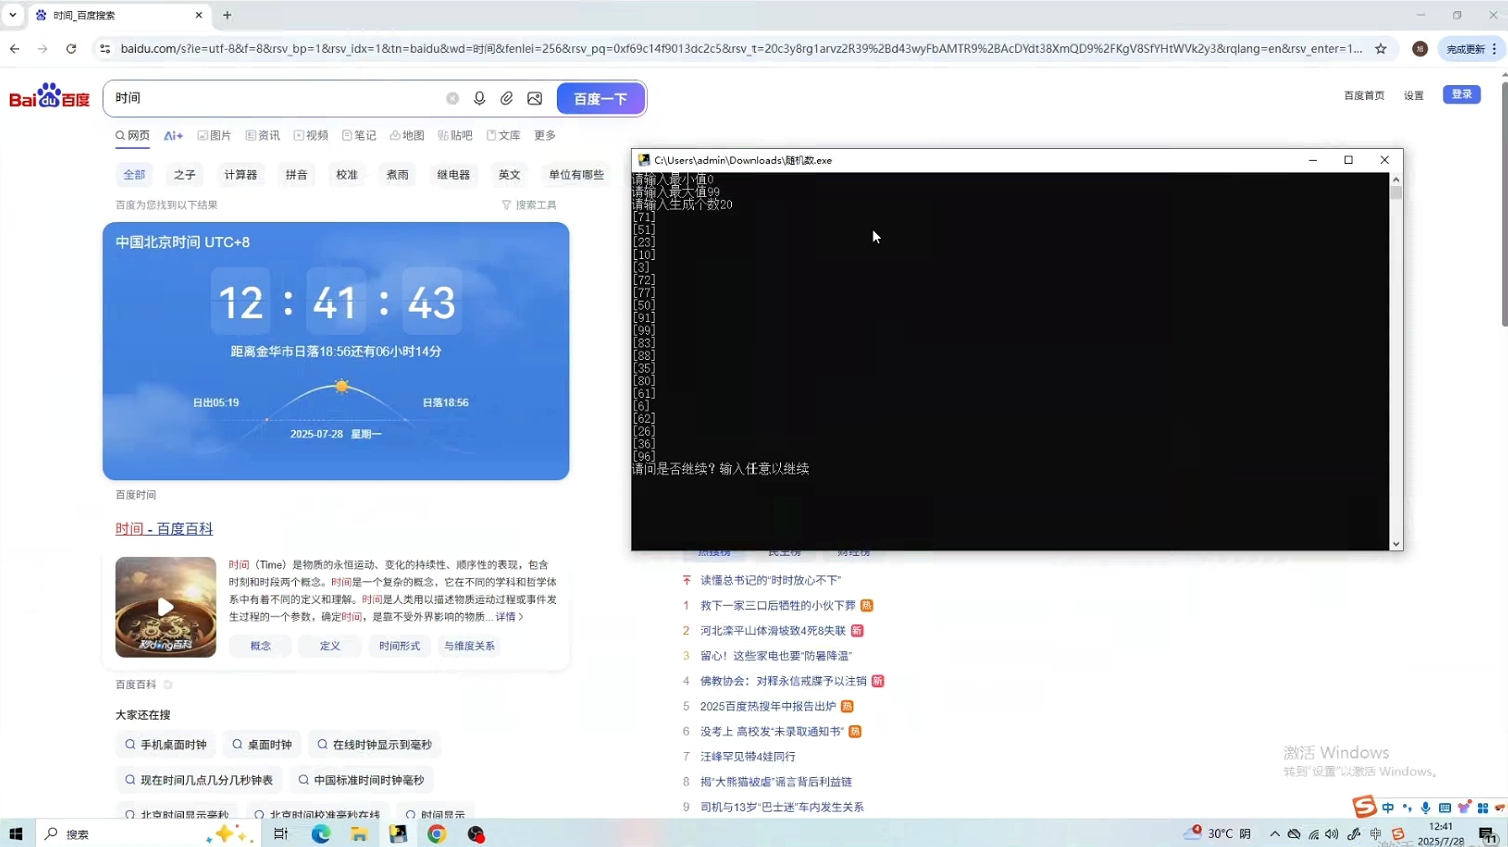The image size is (1508, 847).
Task: Click the 百度一下 search button
Action: (600, 98)
